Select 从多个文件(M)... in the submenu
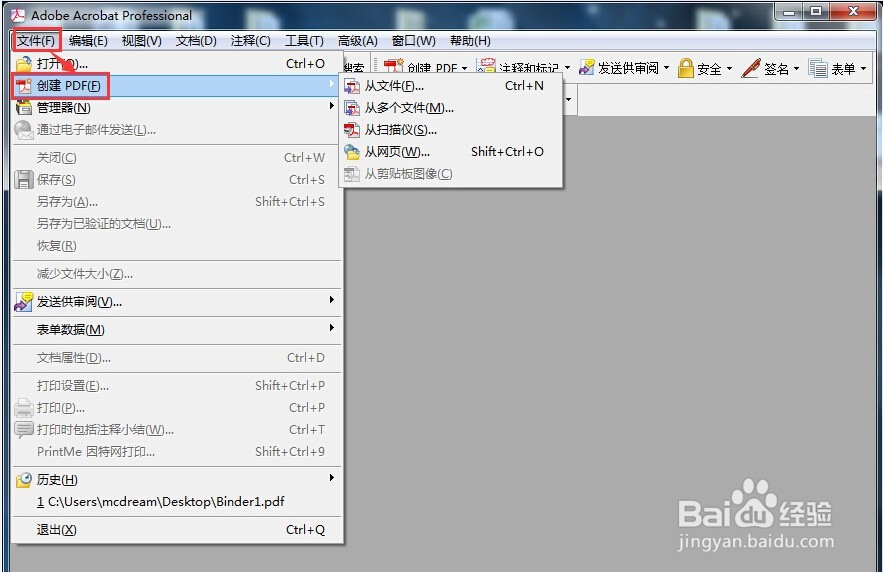 451,108
